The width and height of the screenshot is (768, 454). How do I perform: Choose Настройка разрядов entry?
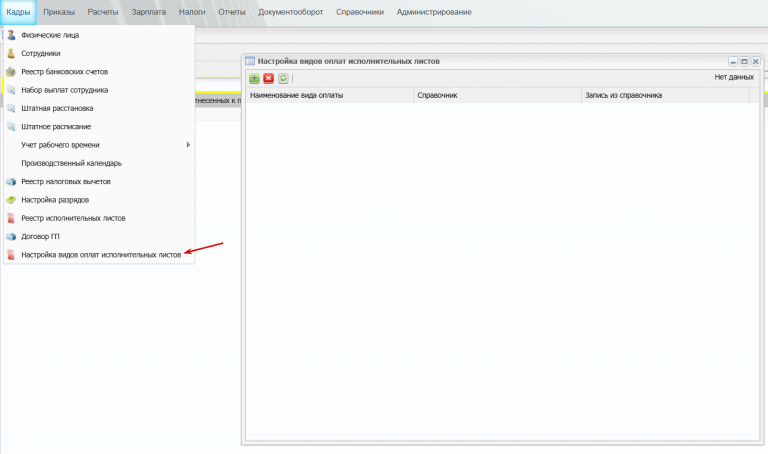99,200
